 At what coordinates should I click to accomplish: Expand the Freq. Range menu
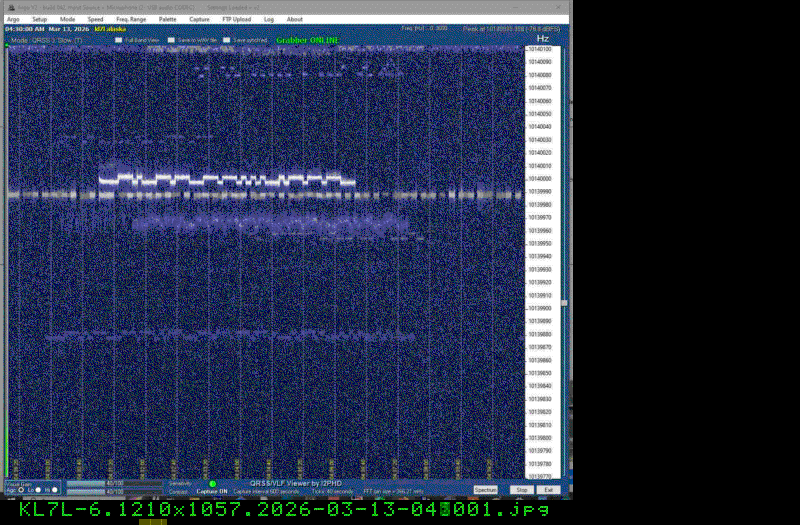click(130, 19)
